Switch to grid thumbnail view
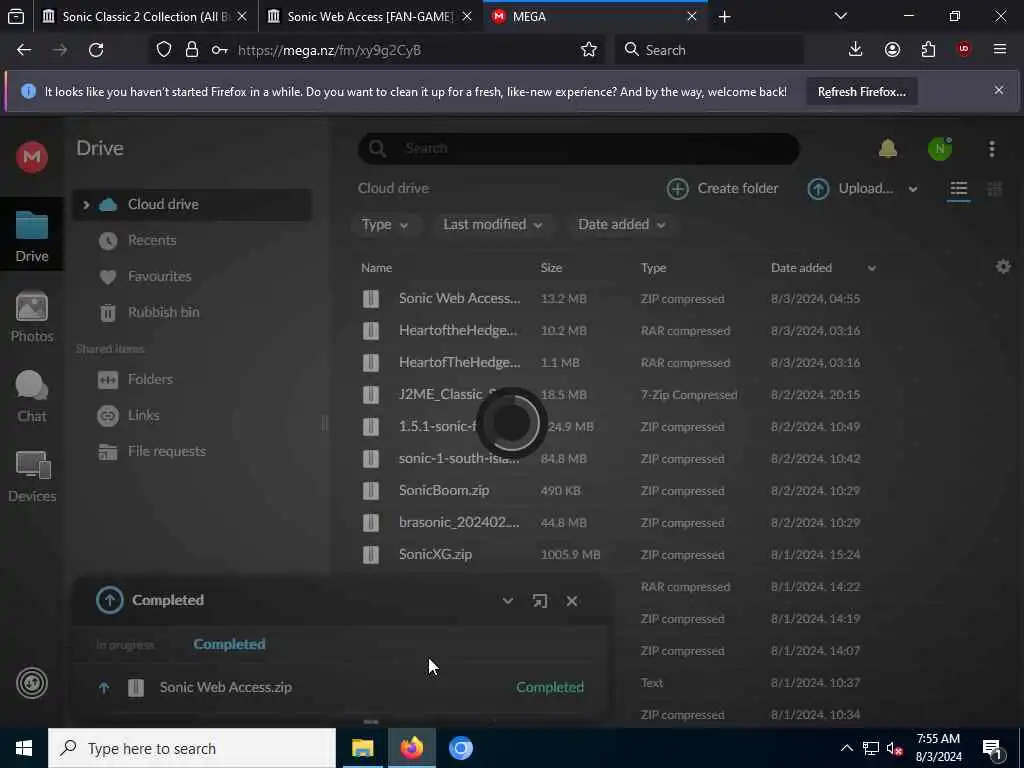Image resolution: width=1024 pixels, height=768 pixels. 994,189
